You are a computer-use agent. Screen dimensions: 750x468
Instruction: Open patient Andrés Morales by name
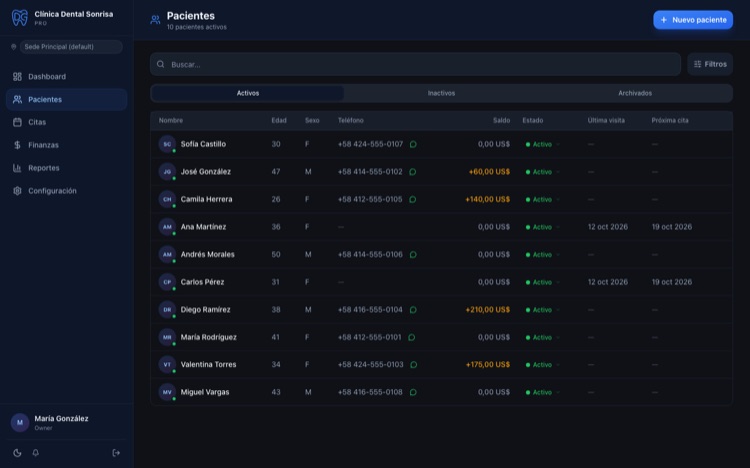click(x=208, y=255)
